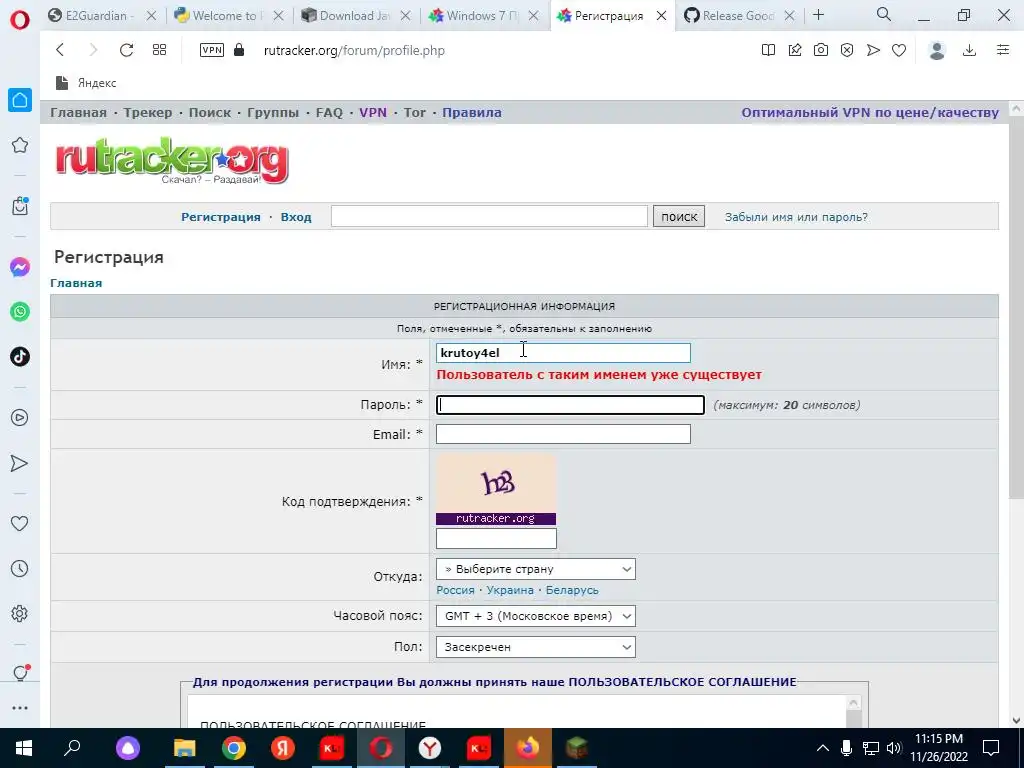
Task: Open the Opera menu logo
Action: pyautogui.click(x=20, y=20)
